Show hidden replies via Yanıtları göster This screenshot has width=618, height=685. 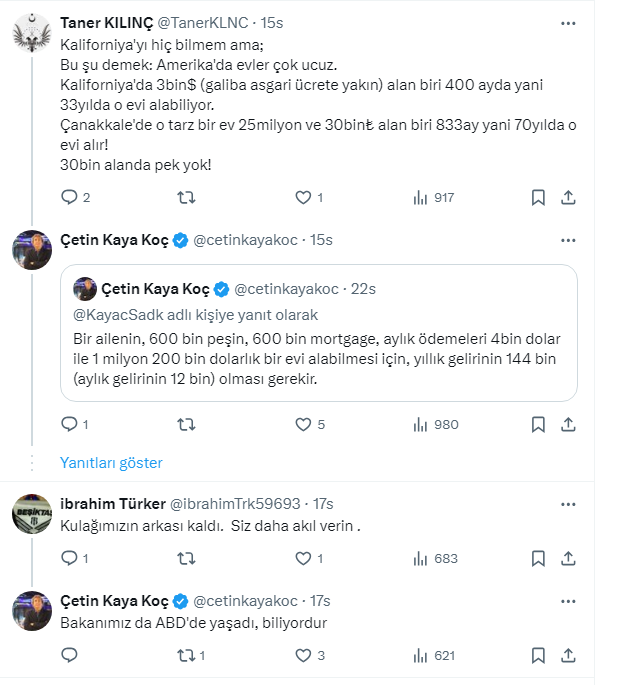(x=111, y=463)
